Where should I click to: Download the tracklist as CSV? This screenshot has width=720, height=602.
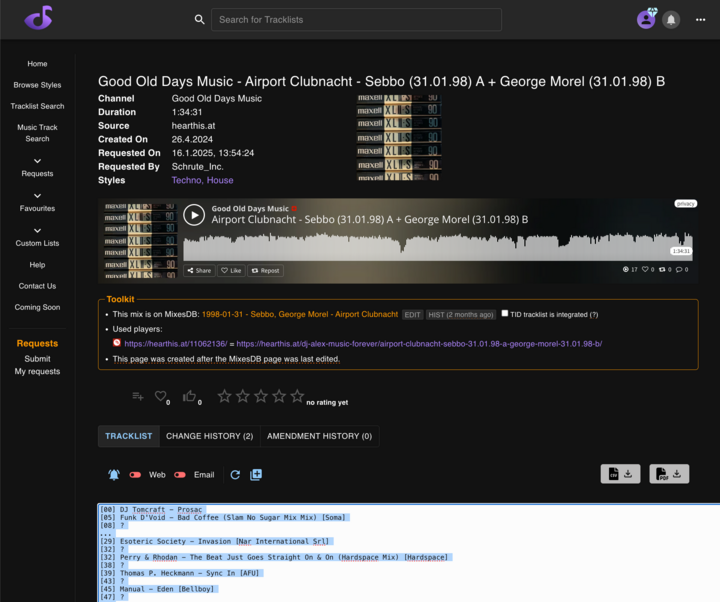pos(620,474)
